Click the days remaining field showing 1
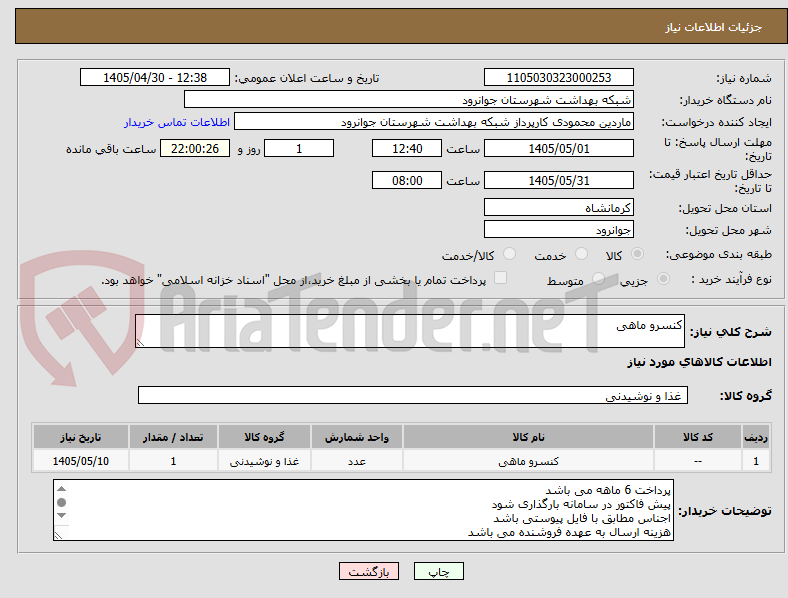 tap(299, 148)
